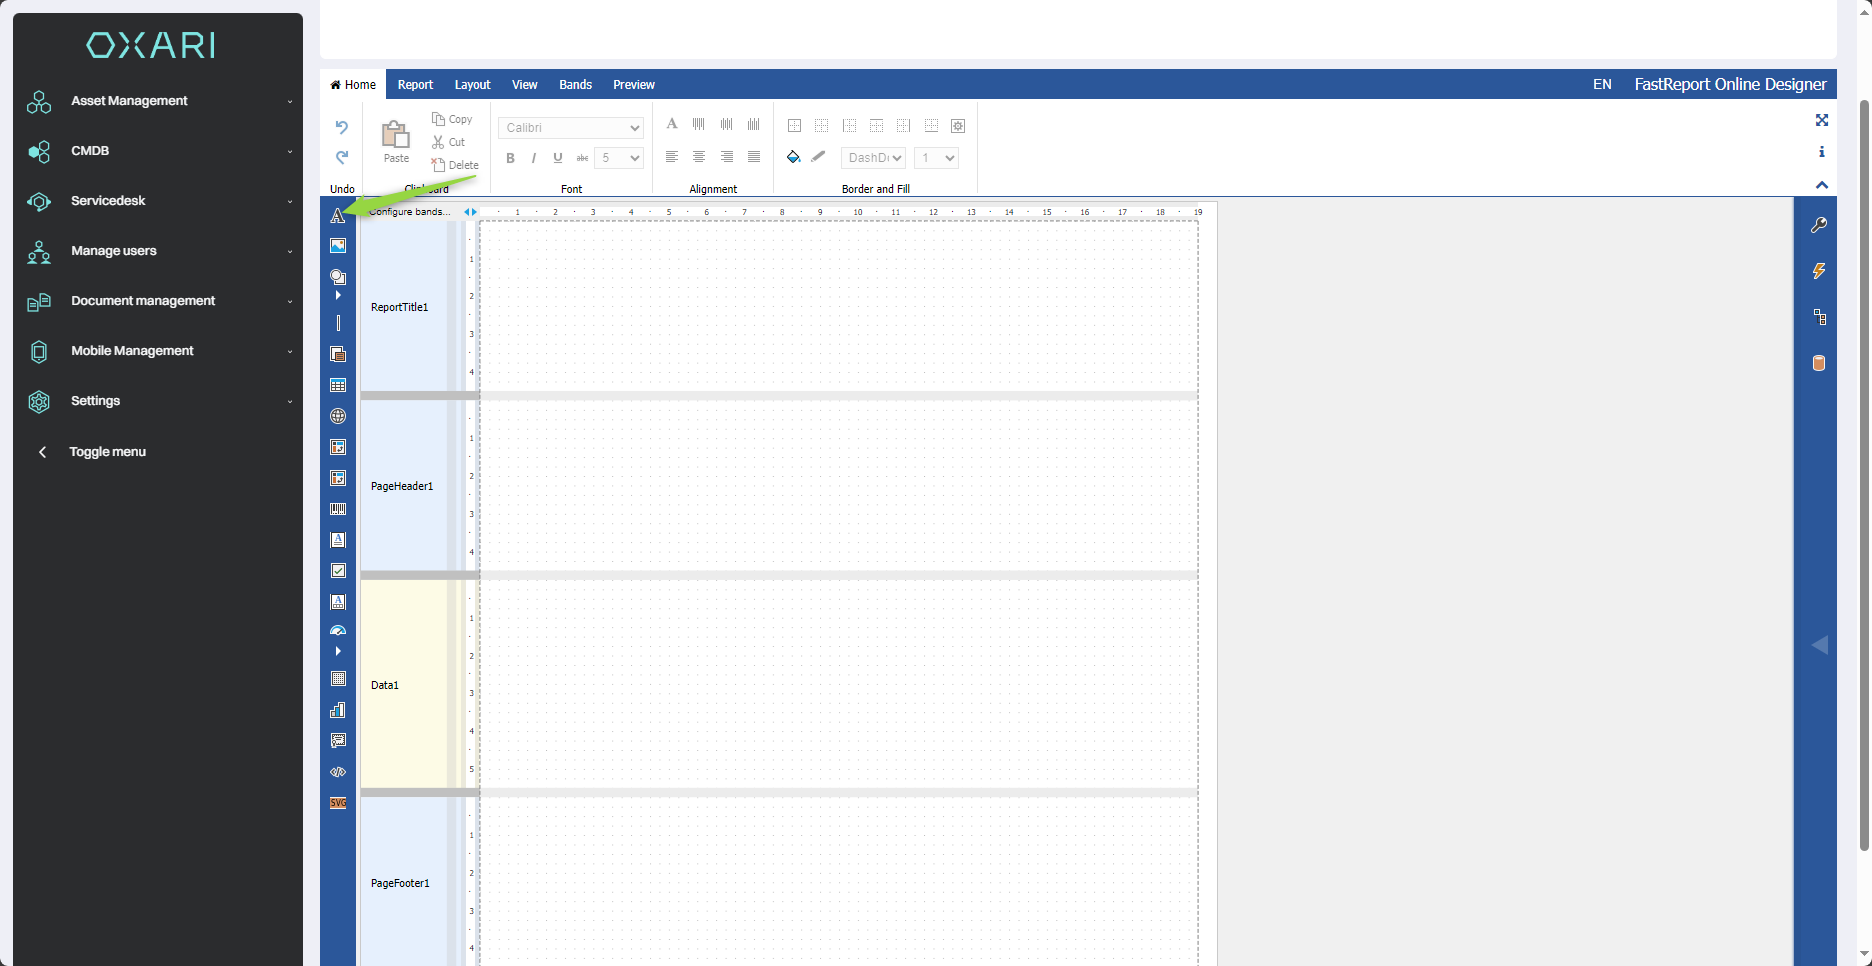Select the Data1 band label

pyautogui.click(x=385, y=685)
